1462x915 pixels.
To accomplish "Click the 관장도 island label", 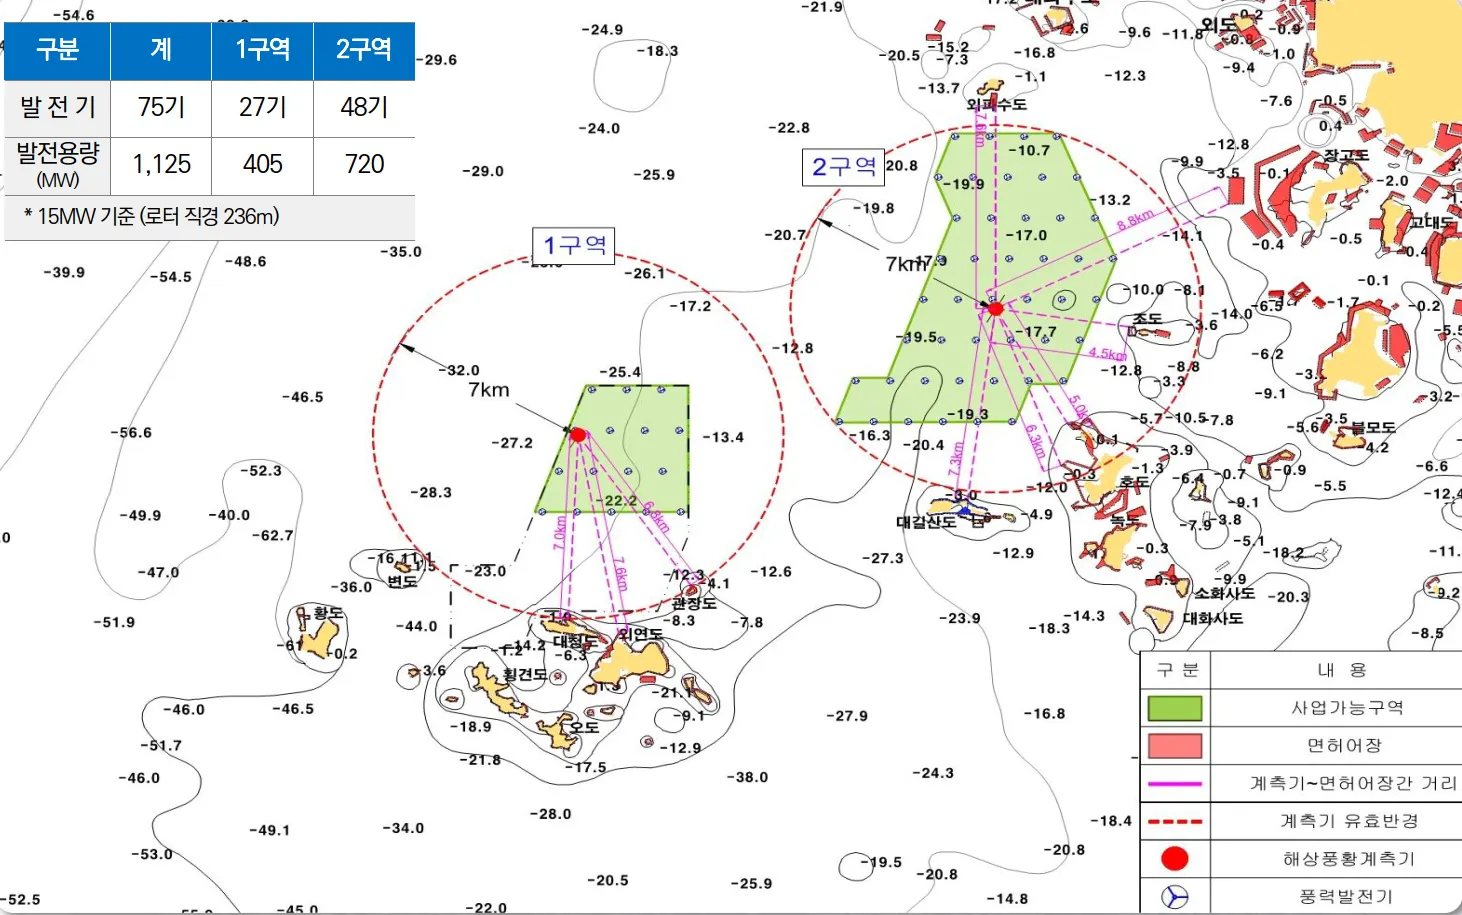I will [694, 604].
